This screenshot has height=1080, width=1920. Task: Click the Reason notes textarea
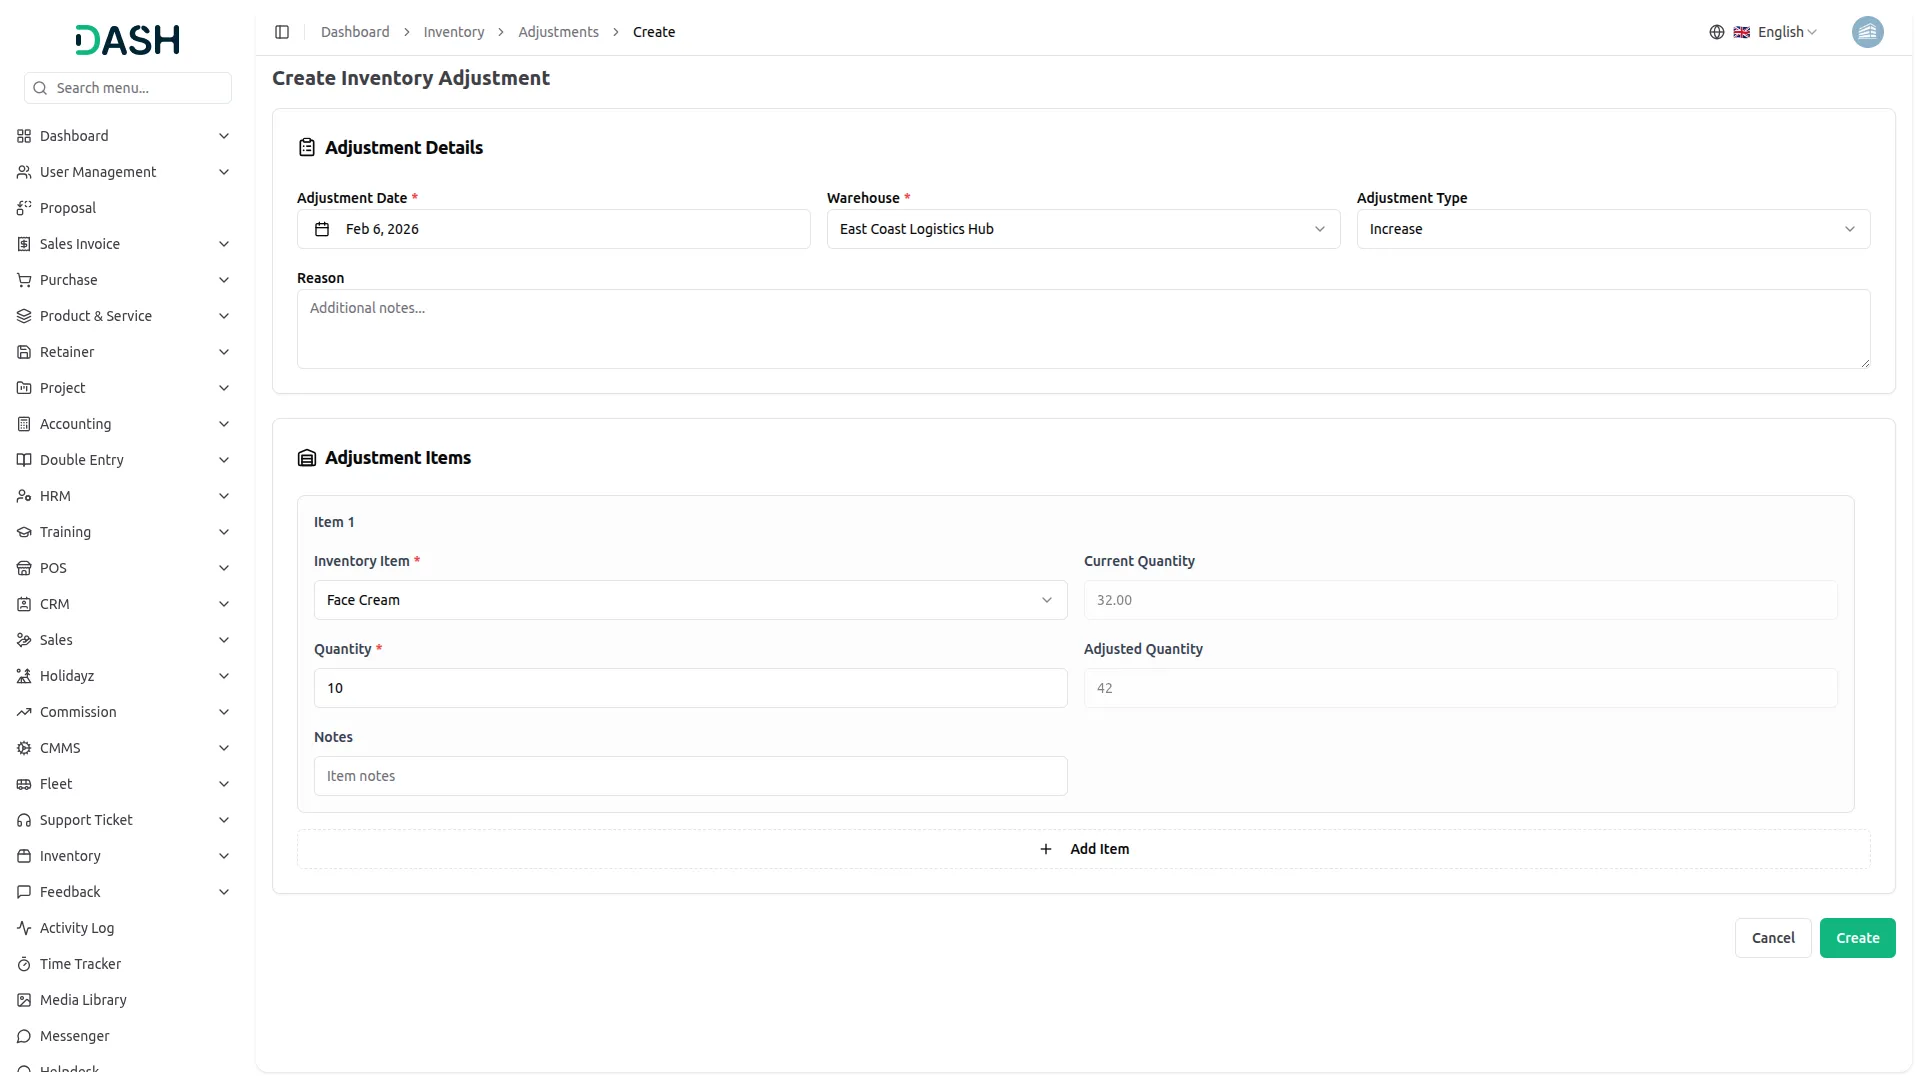(x=1082, y=329)
